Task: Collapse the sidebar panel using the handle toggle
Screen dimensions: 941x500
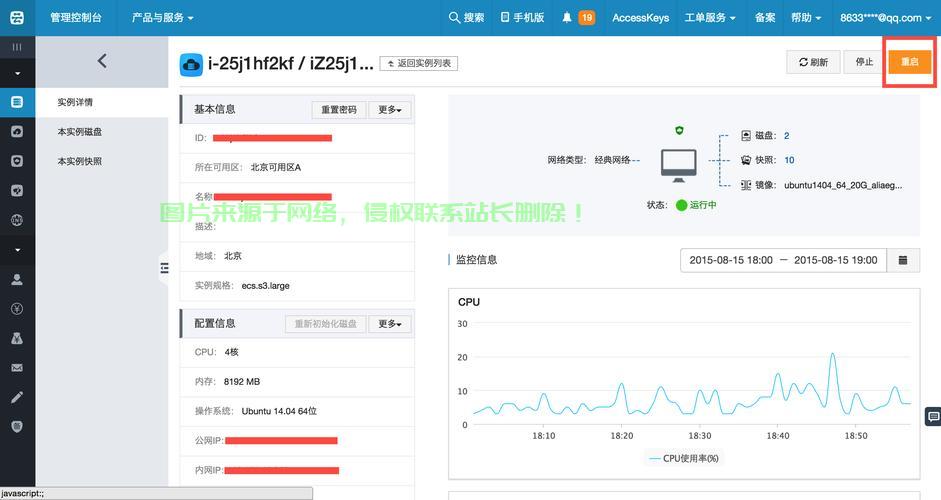Action: click(164, 268)
